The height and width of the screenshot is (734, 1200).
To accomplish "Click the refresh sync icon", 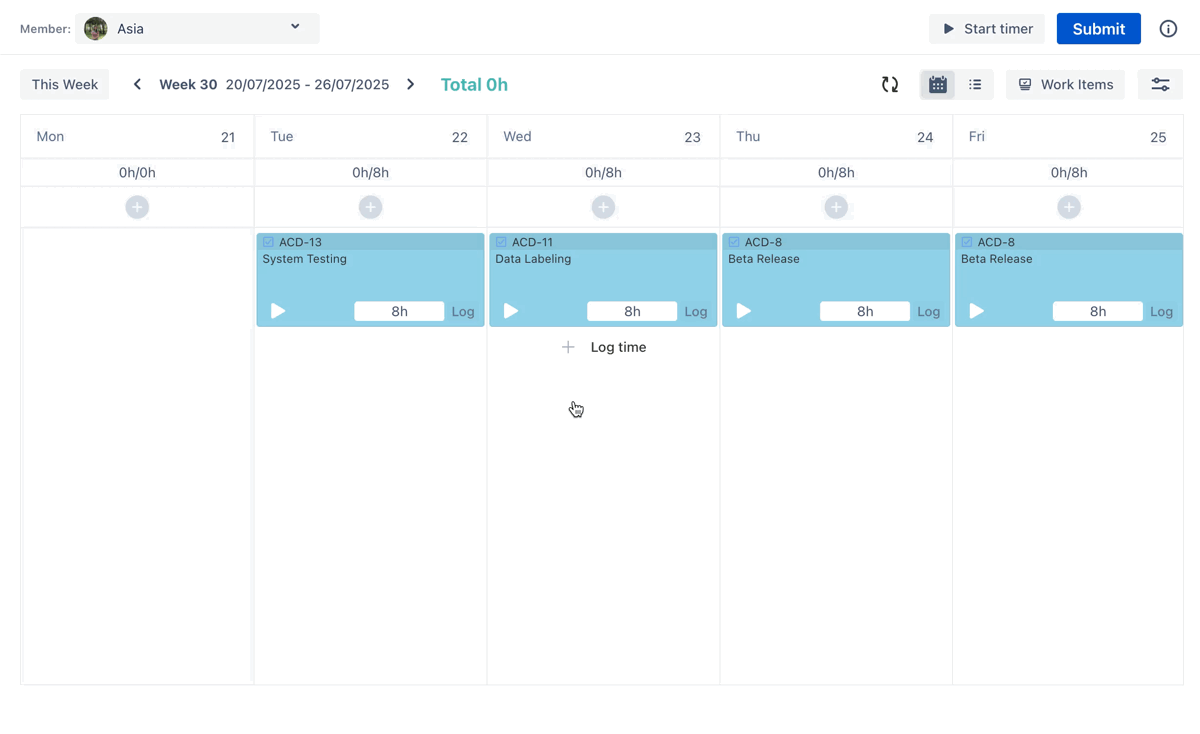I will click(889, 85).
